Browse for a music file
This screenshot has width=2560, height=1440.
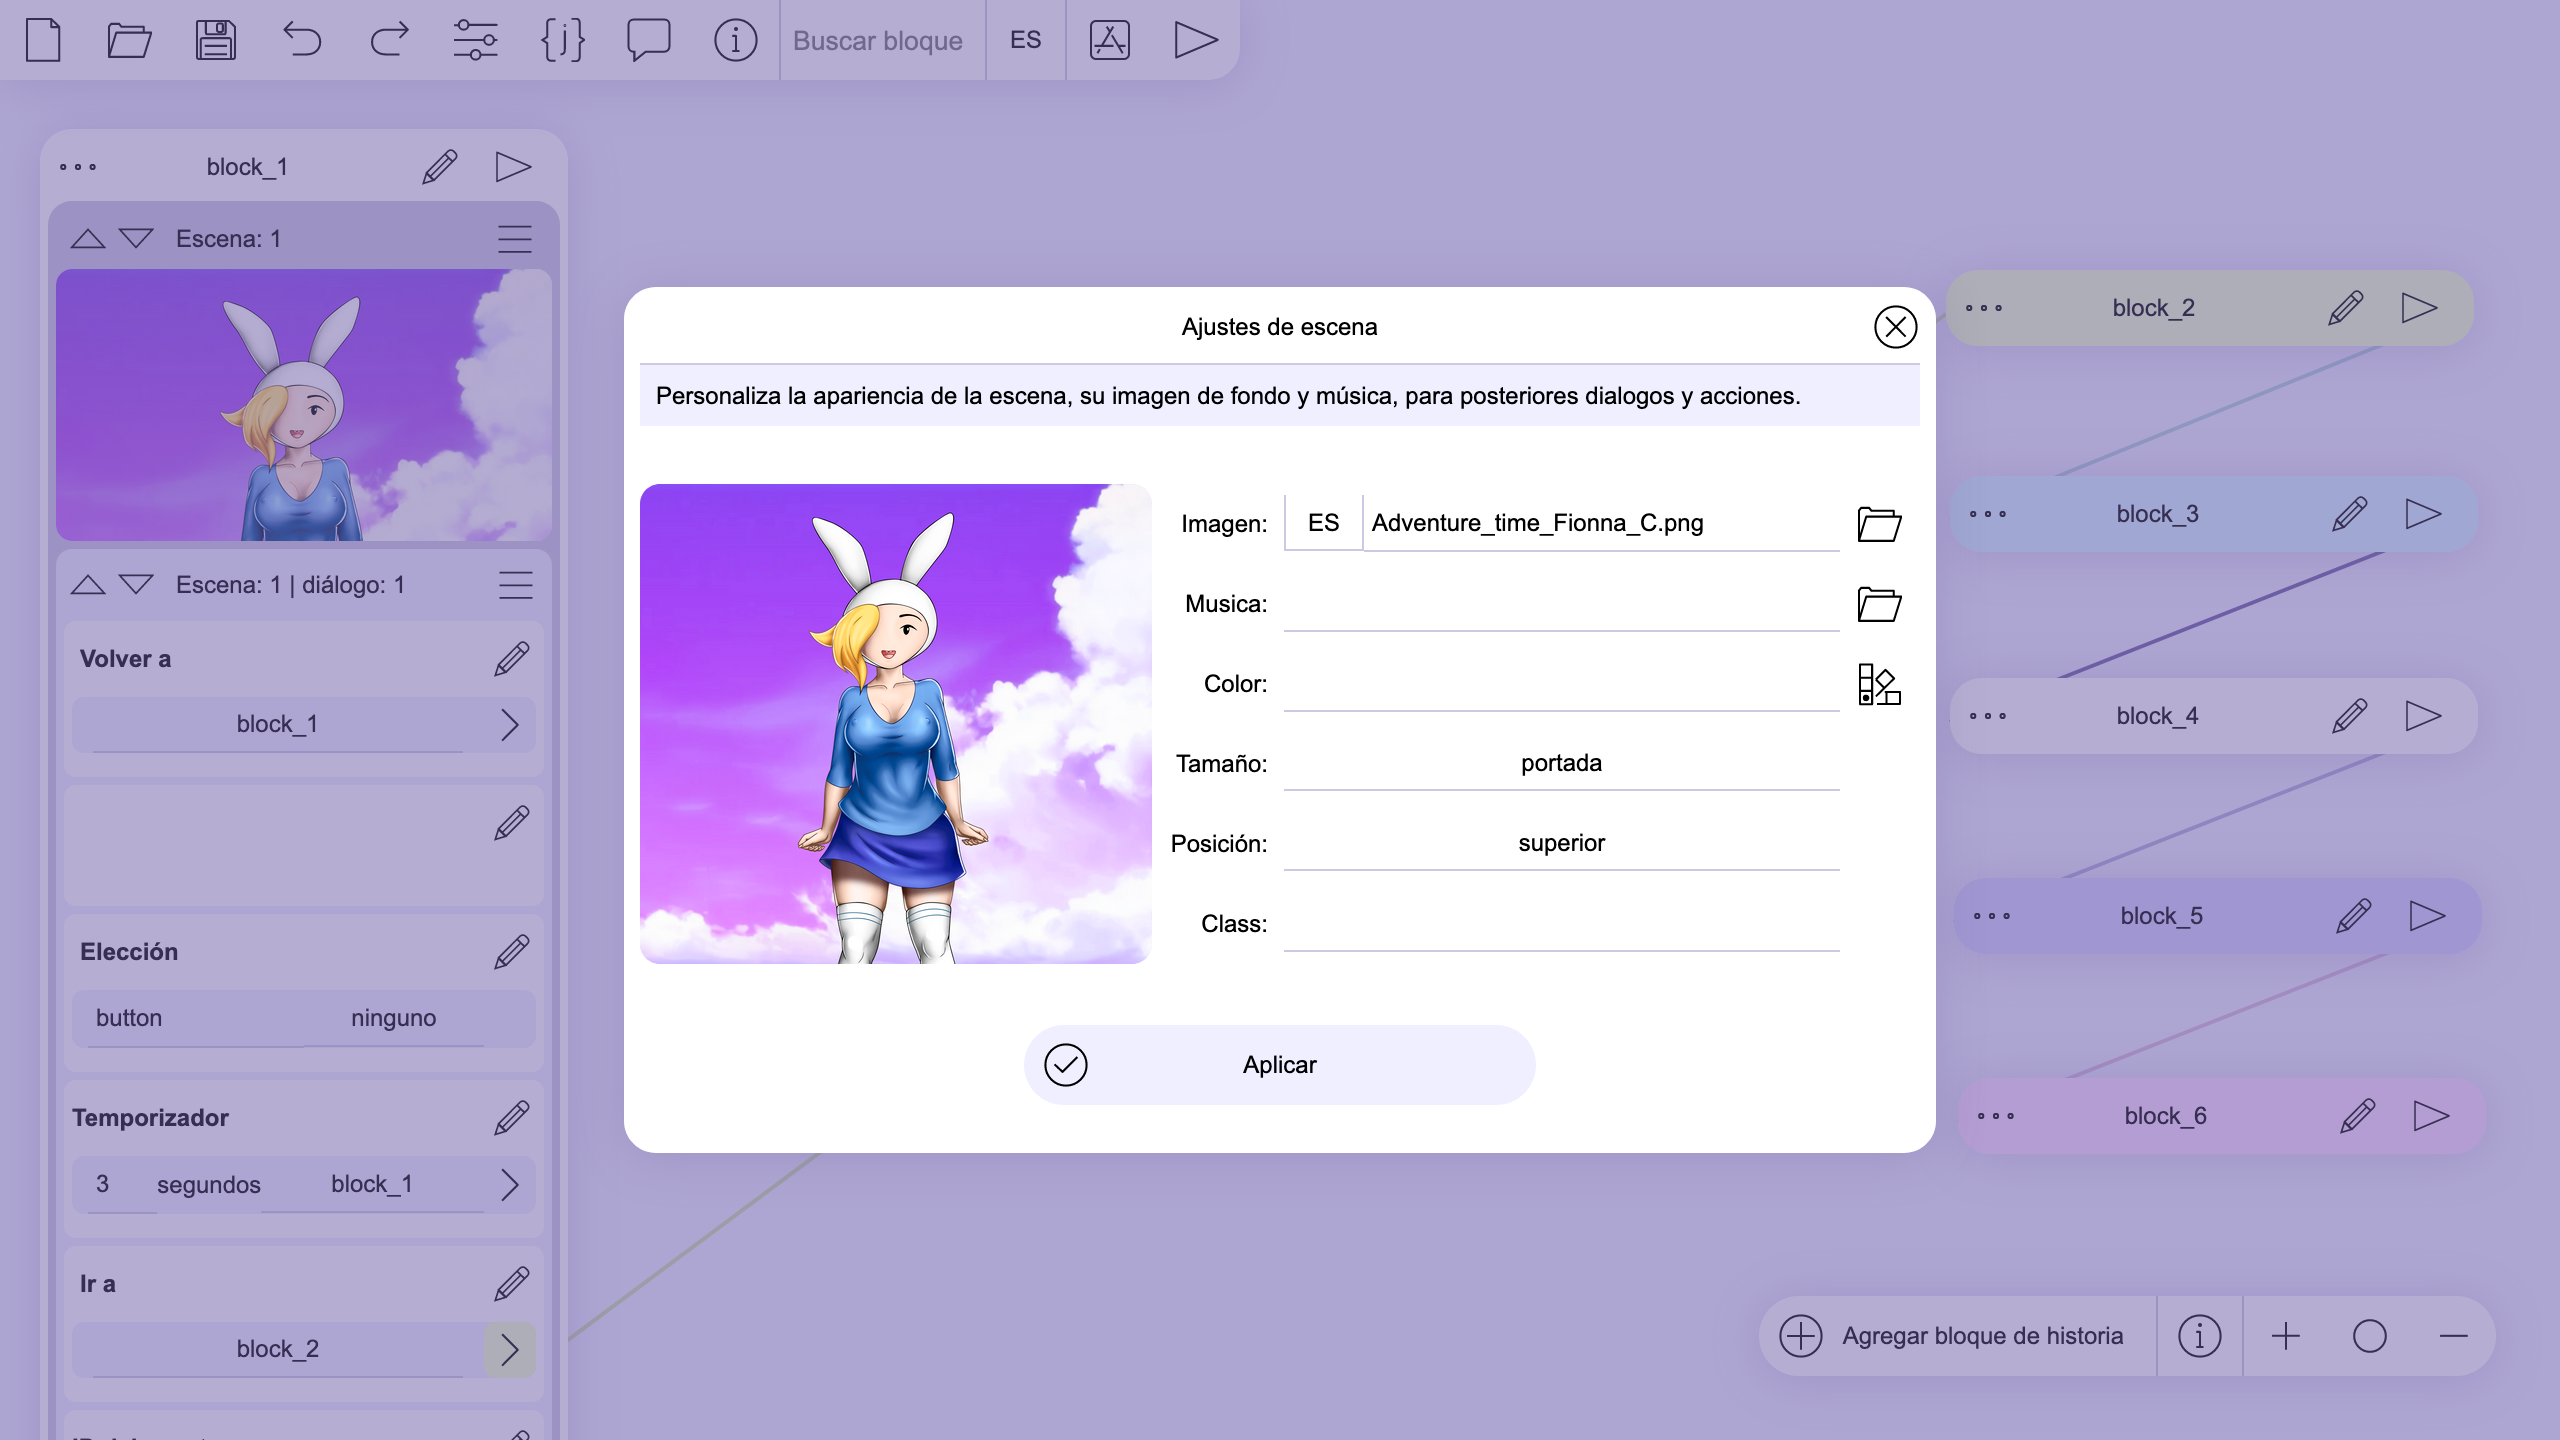coord(1879,604)
